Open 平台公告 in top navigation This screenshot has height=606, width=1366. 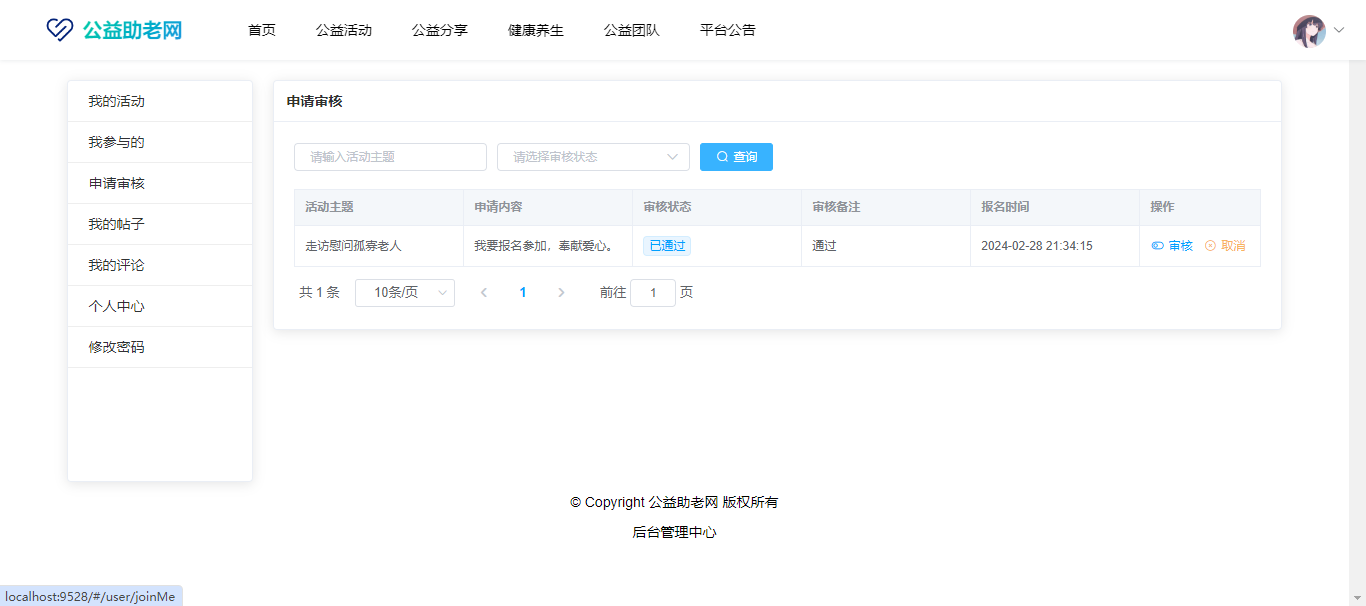pos(728,30)
